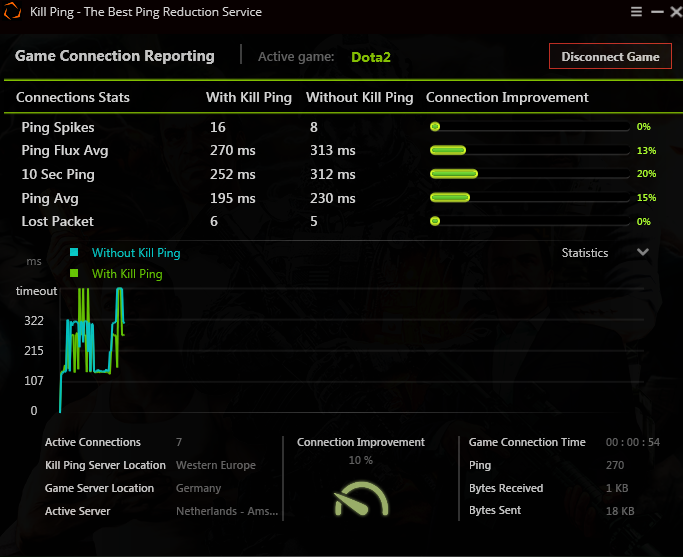Click the 230 ms value
The height and width of the screenshot is (557, 683).
point(333,198)
